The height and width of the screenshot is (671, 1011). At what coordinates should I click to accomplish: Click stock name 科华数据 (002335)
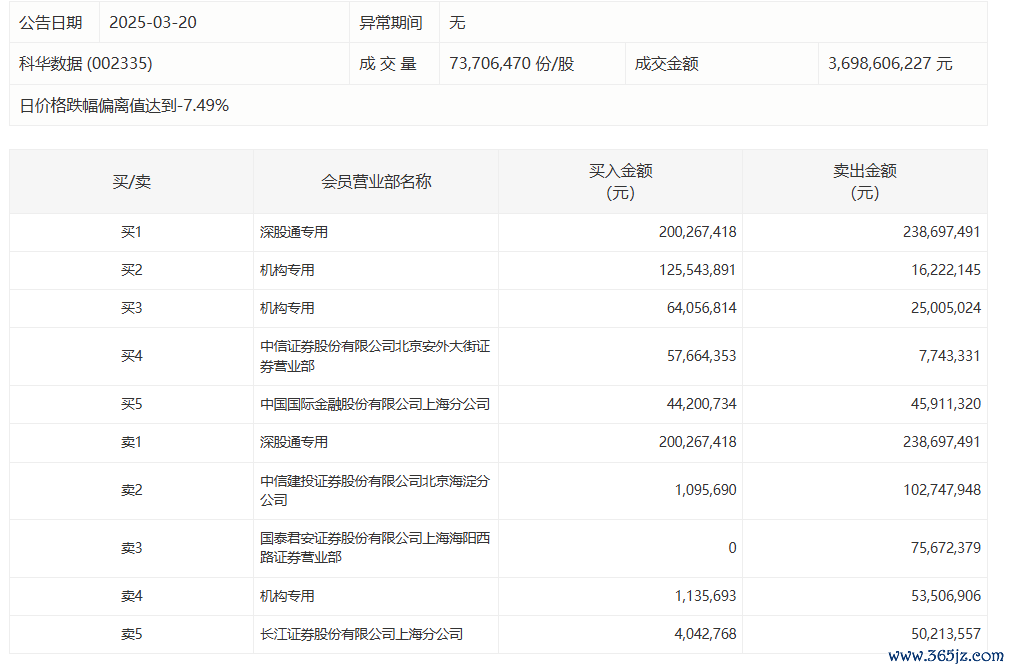[x=86, y=64]
